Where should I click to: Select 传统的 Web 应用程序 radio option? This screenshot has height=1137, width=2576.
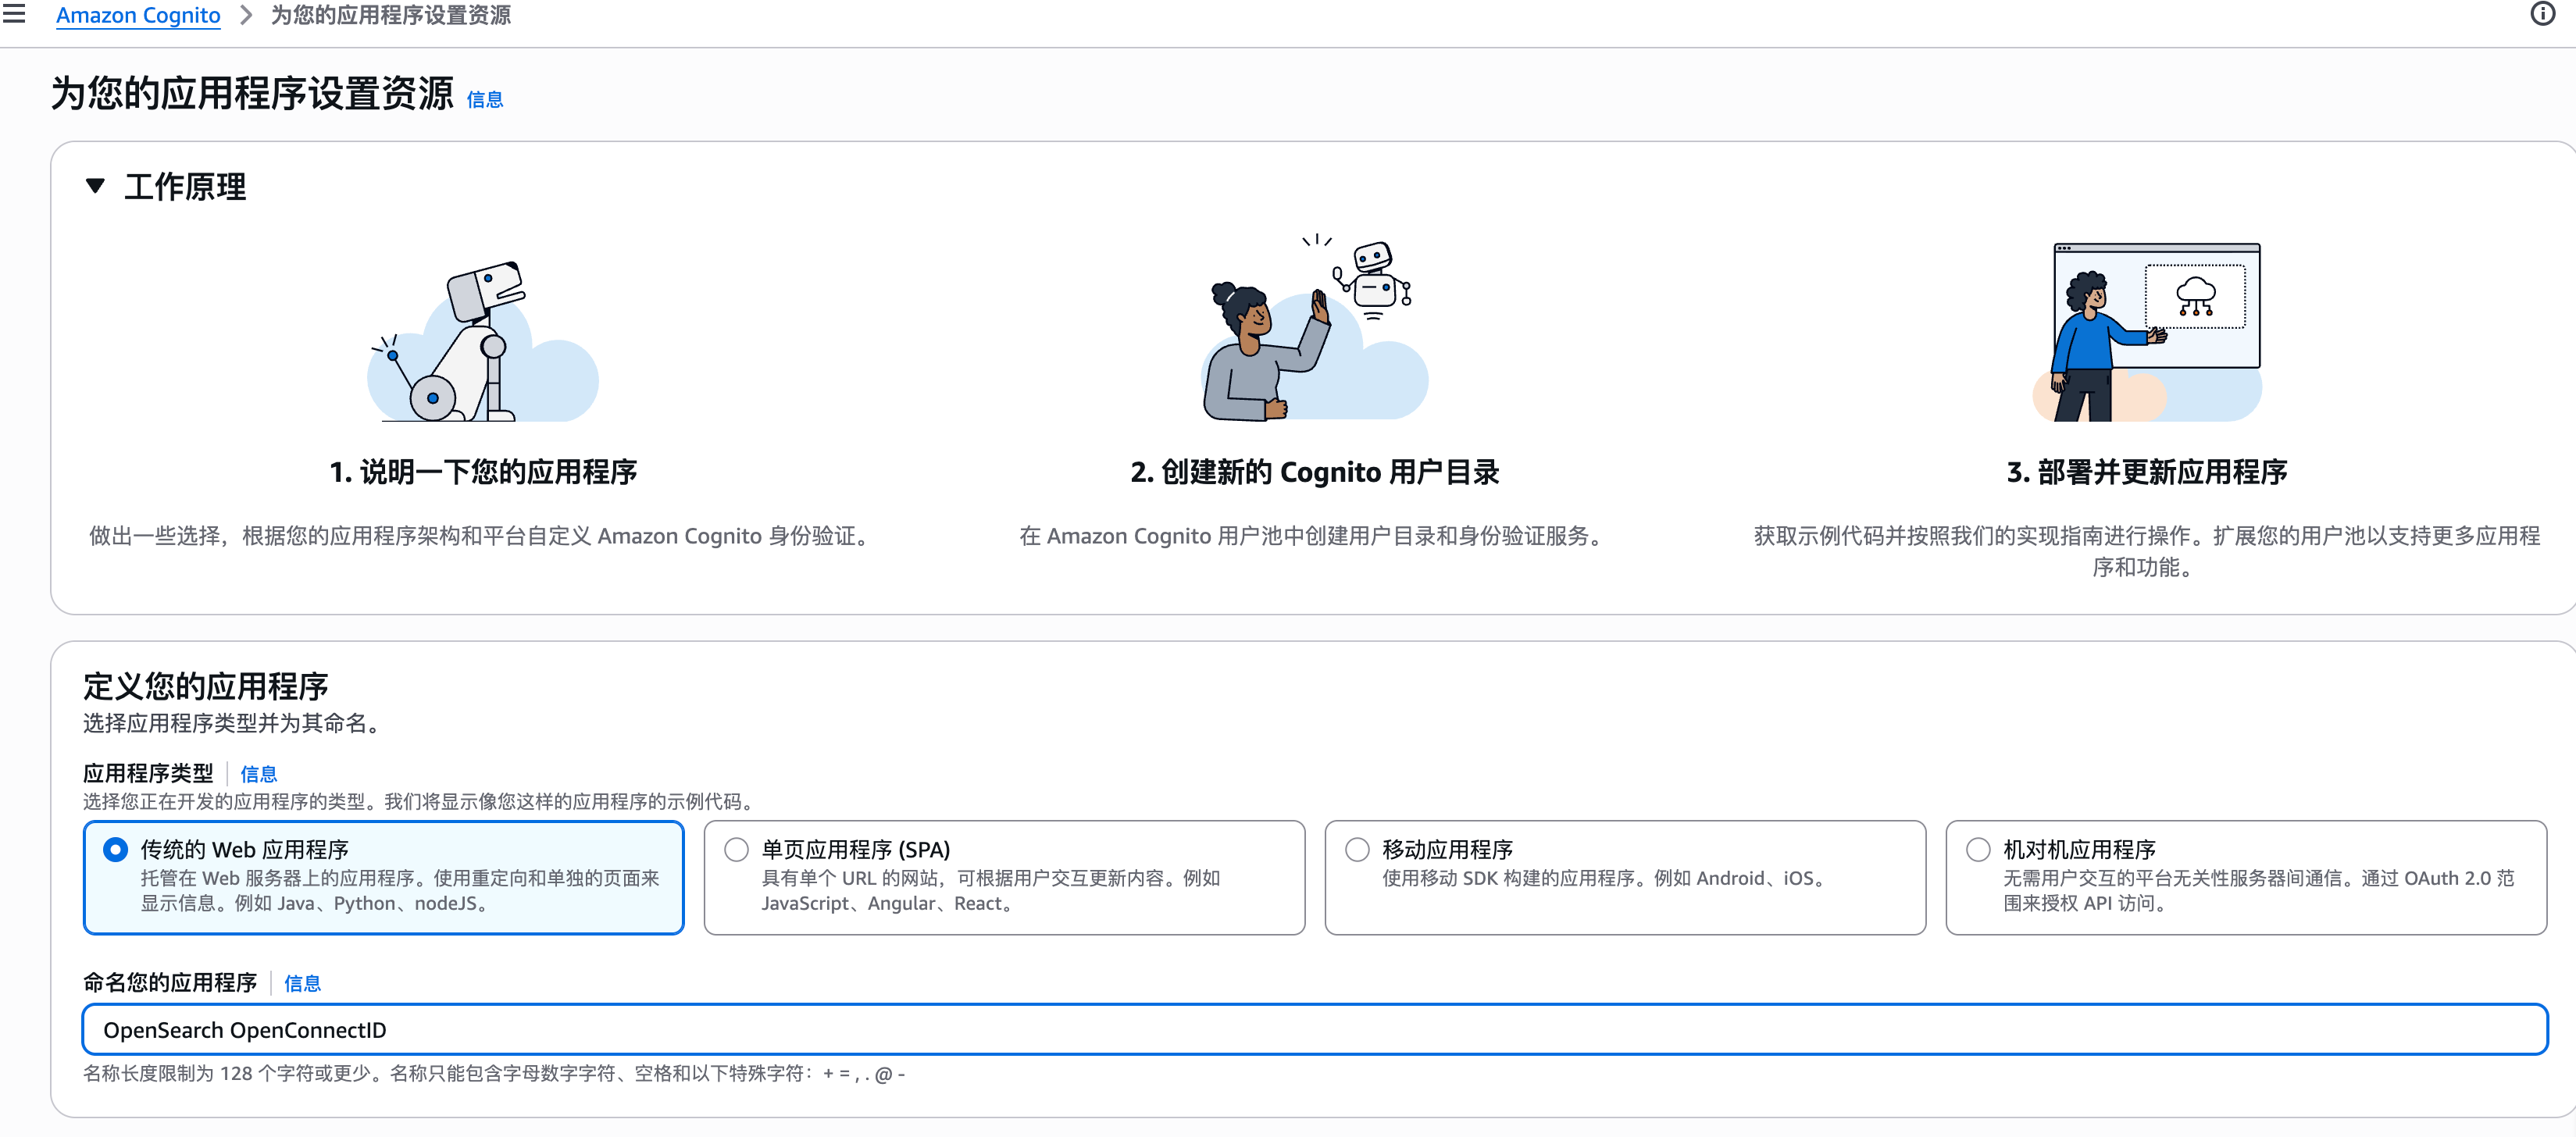point(116,850)
